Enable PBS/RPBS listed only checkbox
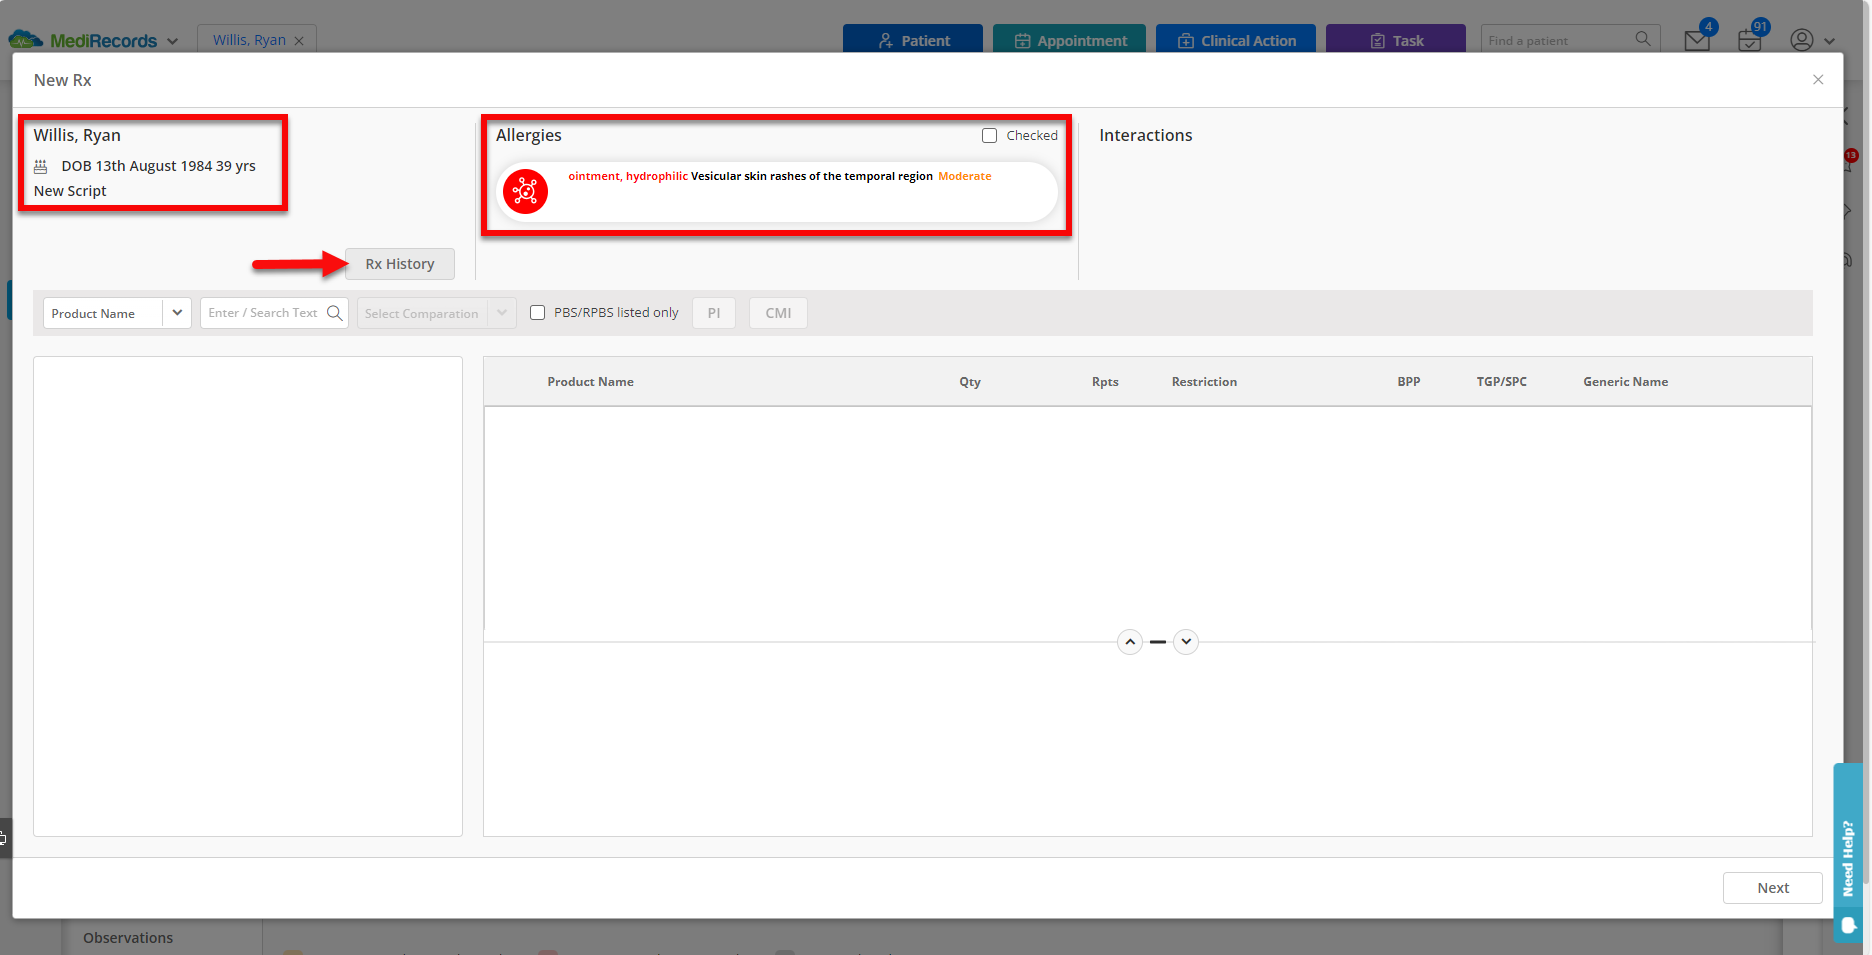The image size is (1872, 955). coord(538,313)
